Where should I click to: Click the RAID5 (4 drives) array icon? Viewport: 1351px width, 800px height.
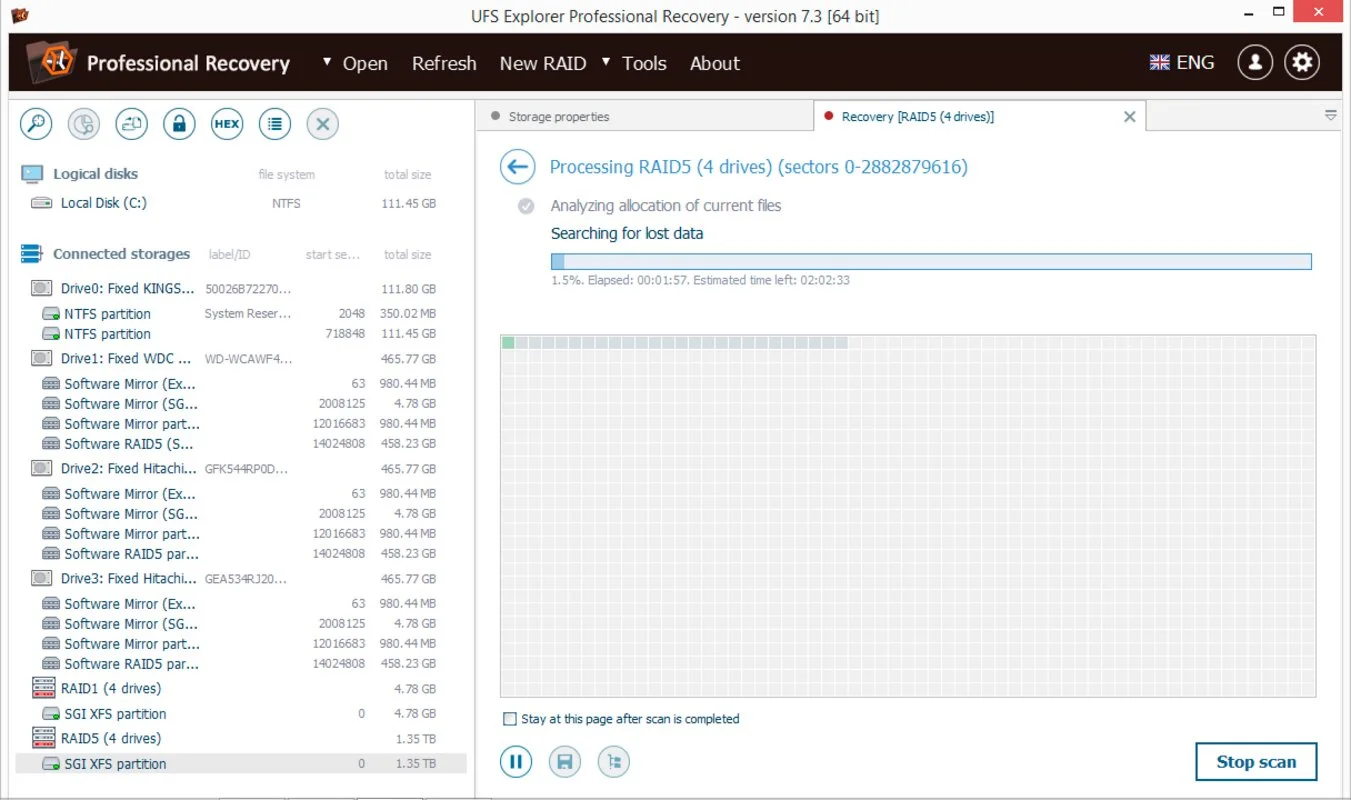coord(43,738)
